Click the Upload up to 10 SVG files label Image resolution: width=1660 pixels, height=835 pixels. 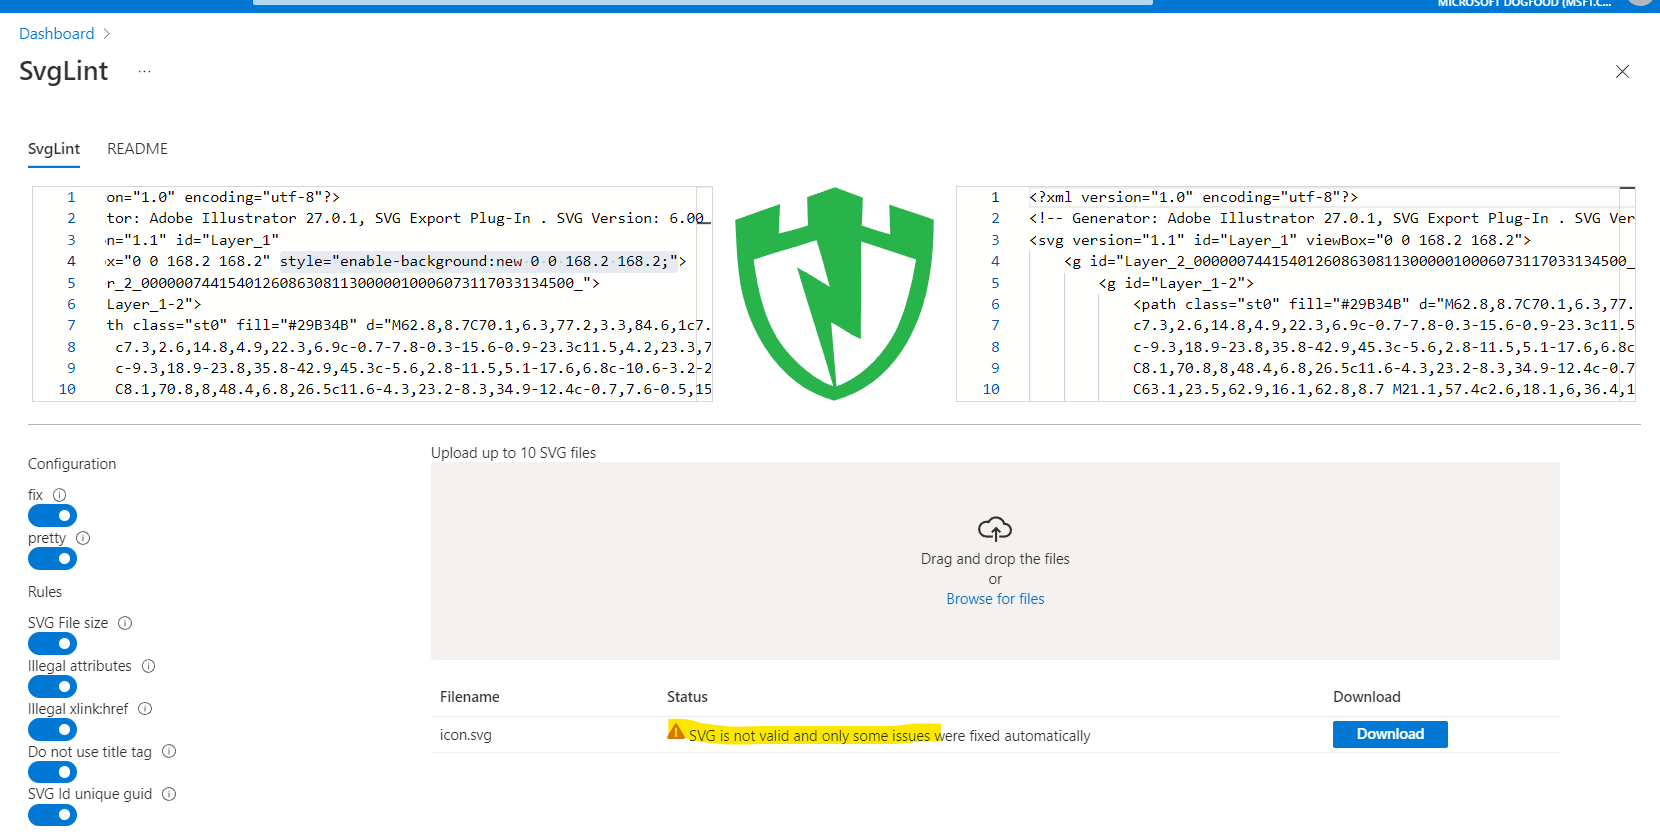(x=513, y=453)
